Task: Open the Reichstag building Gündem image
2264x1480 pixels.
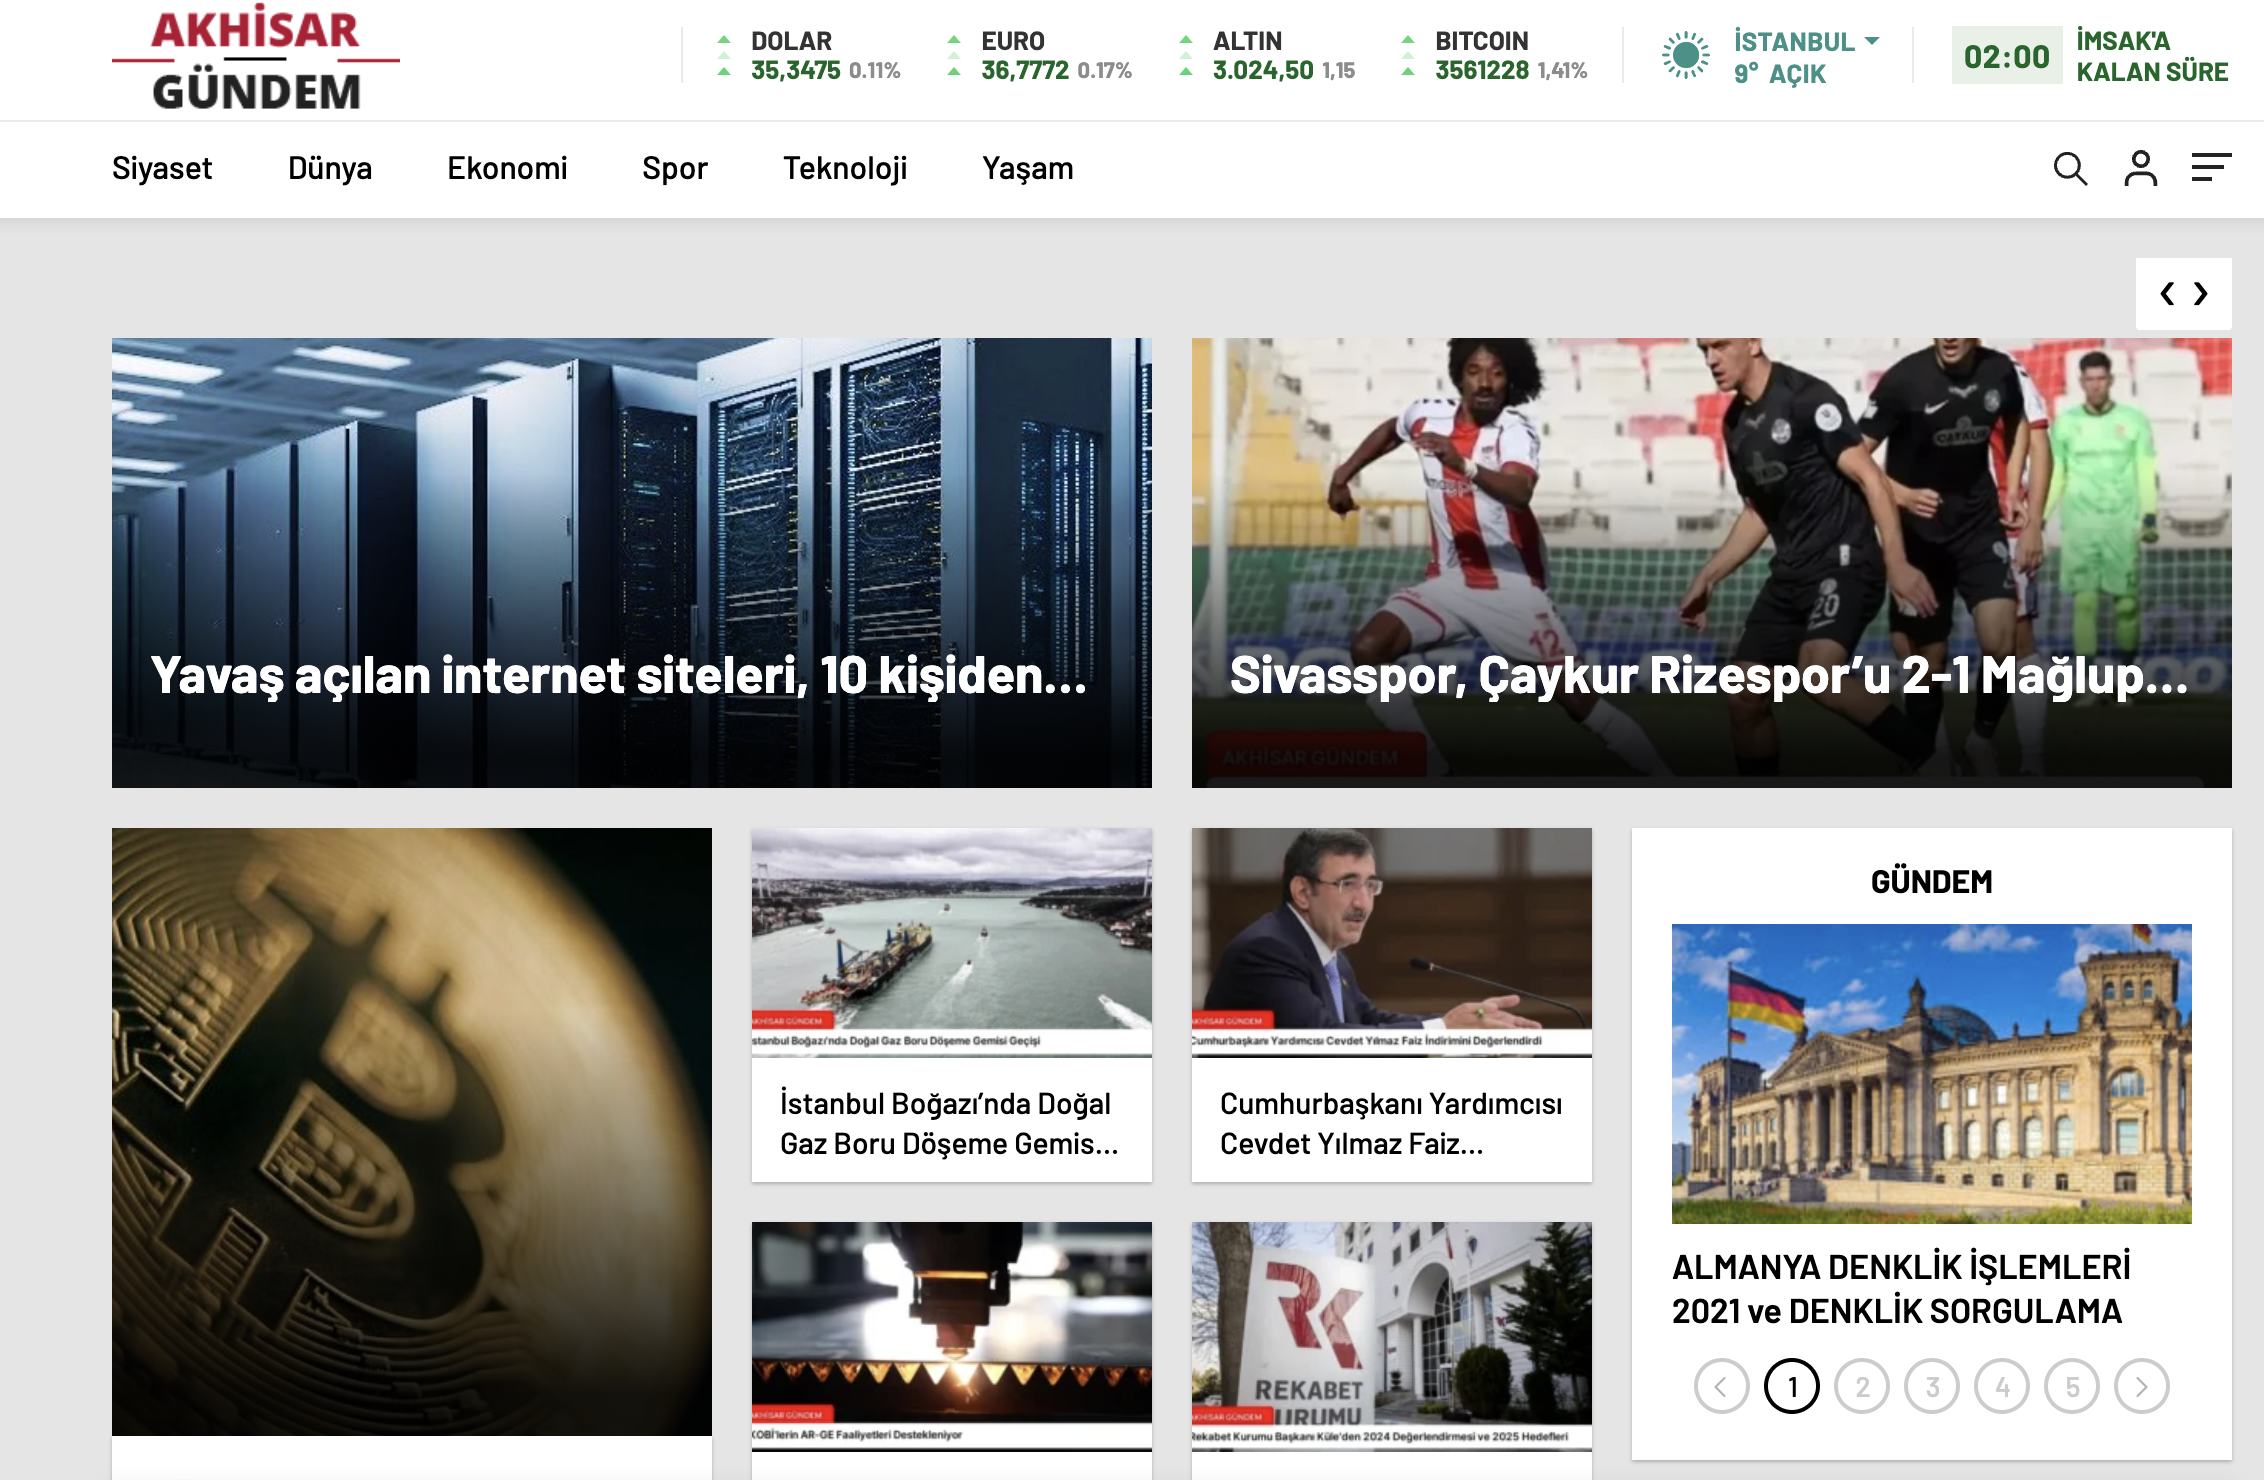Action: [1932, 1074]
